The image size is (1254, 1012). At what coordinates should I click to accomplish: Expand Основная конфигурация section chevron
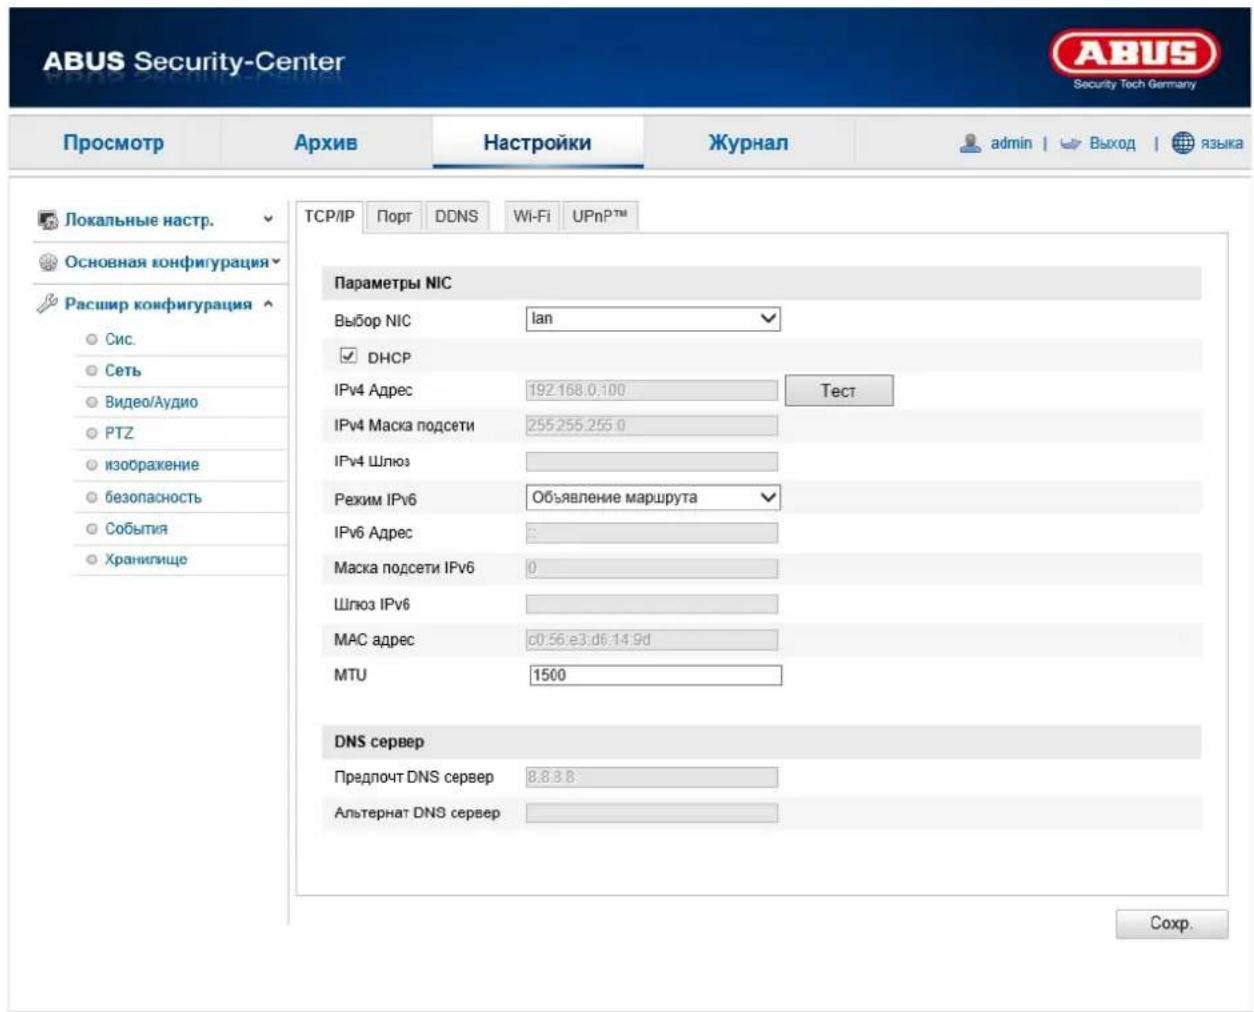(276, 262)
